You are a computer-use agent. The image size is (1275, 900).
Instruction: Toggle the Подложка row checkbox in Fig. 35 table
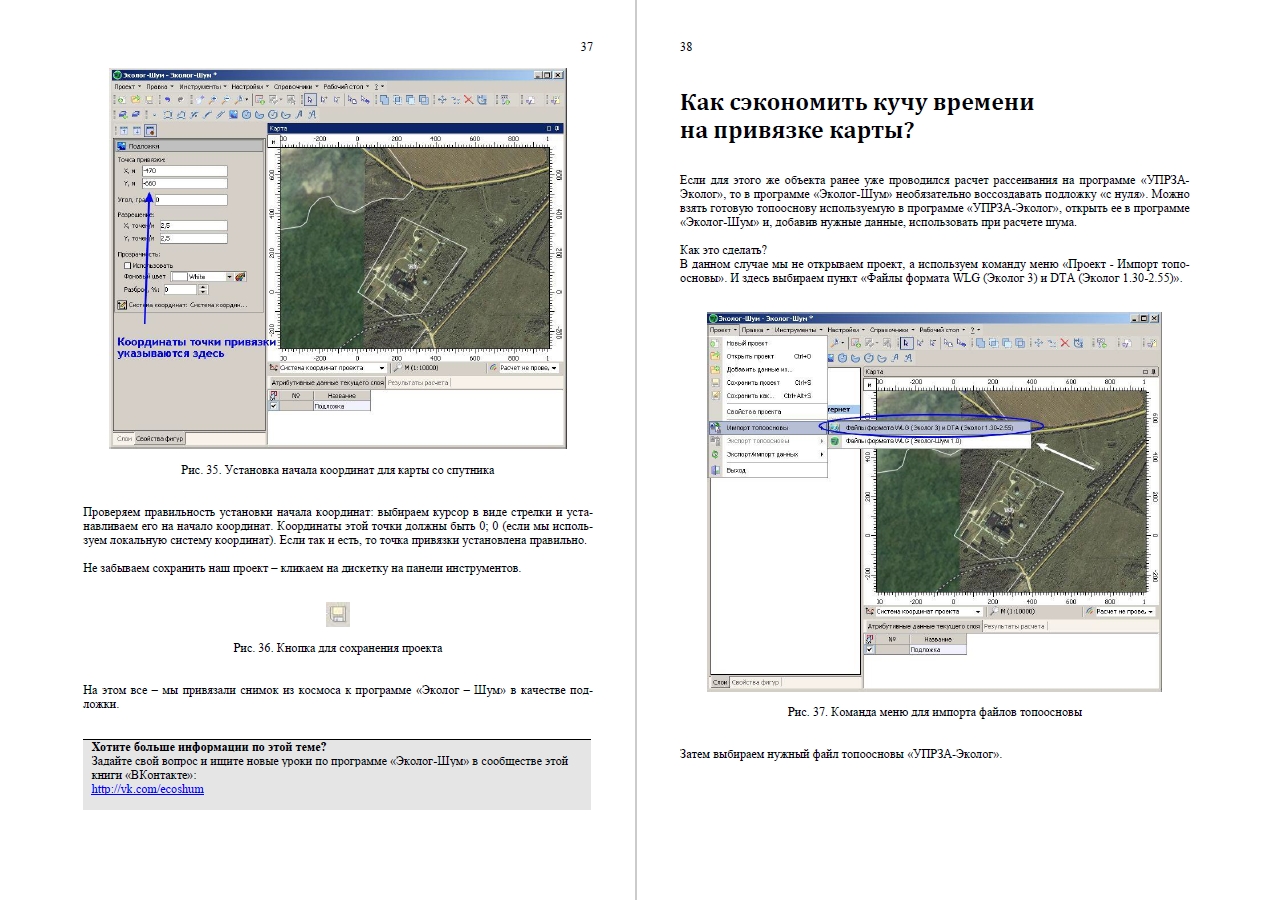click(273, 406)
